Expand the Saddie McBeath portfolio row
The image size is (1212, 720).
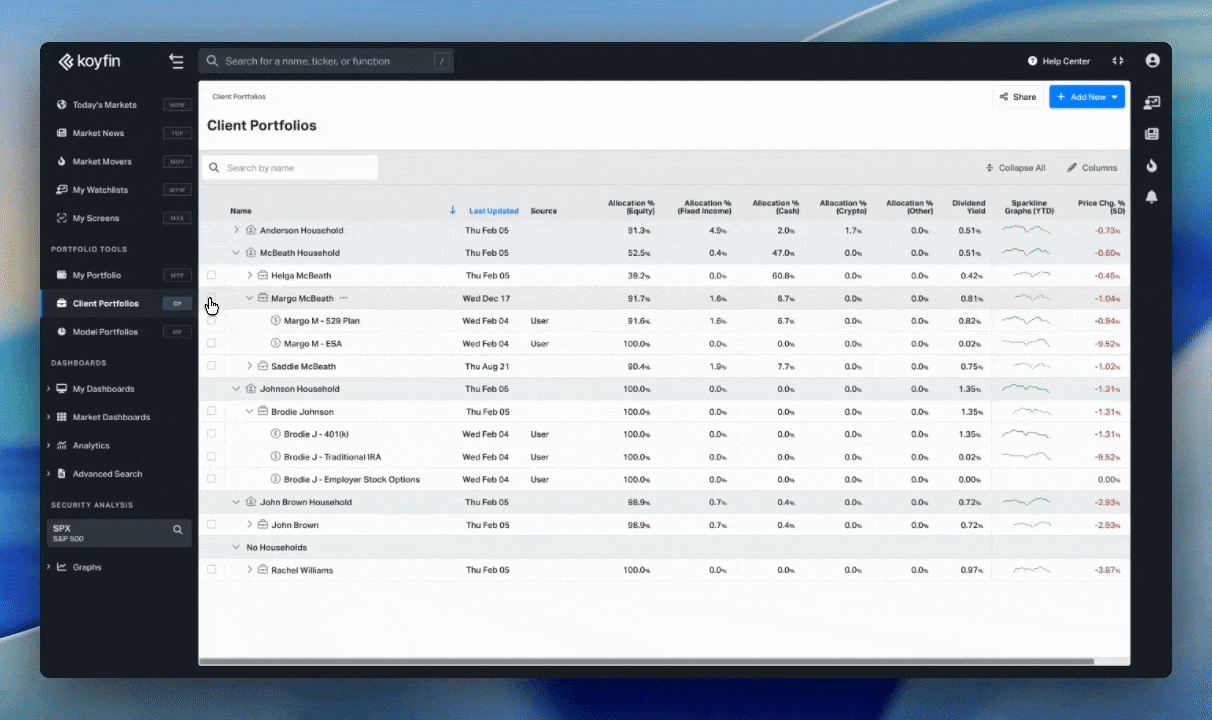pyautogui.click(x=250, y=366)
